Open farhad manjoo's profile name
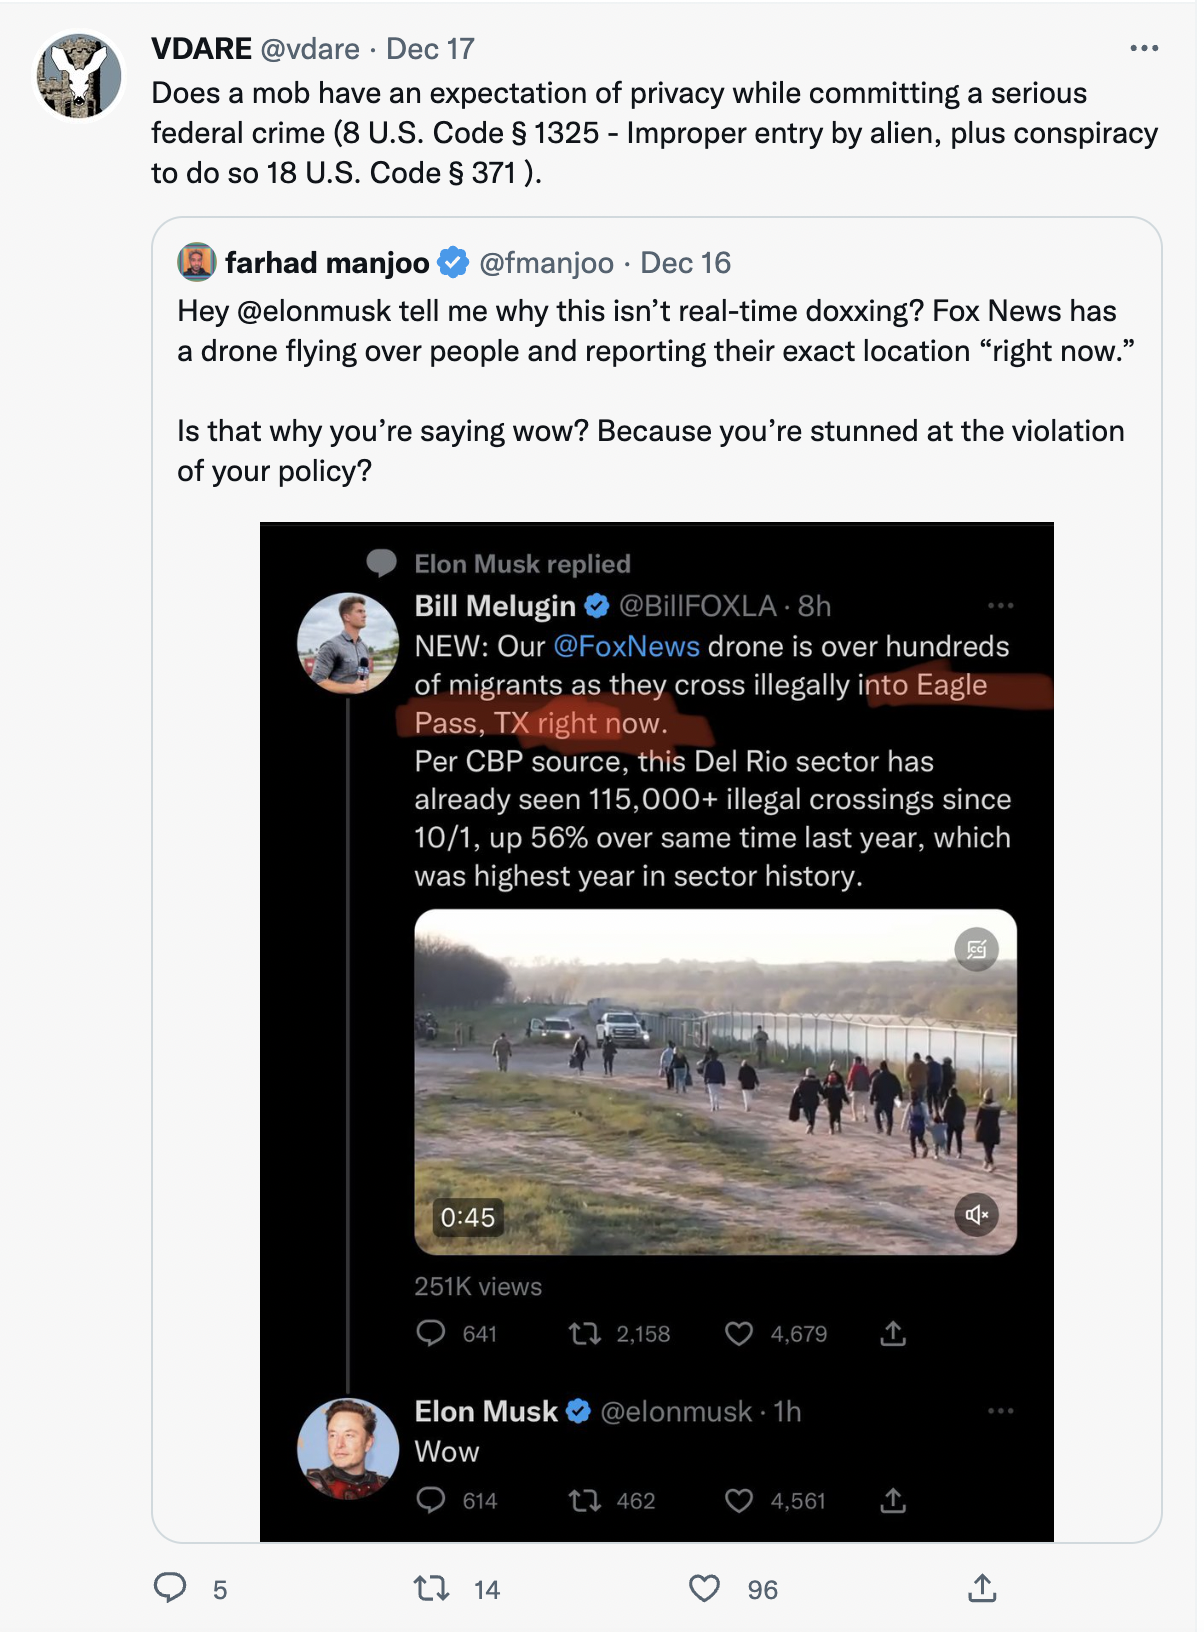 coord(327,263)
